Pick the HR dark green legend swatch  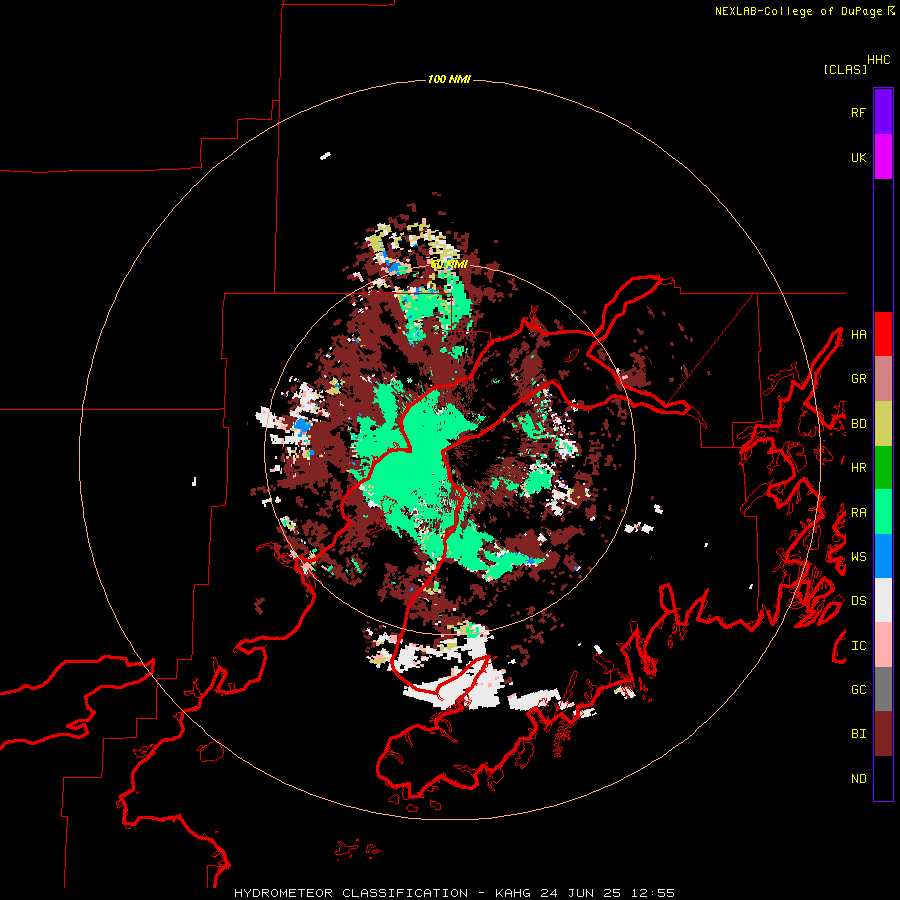pos(883,468)
